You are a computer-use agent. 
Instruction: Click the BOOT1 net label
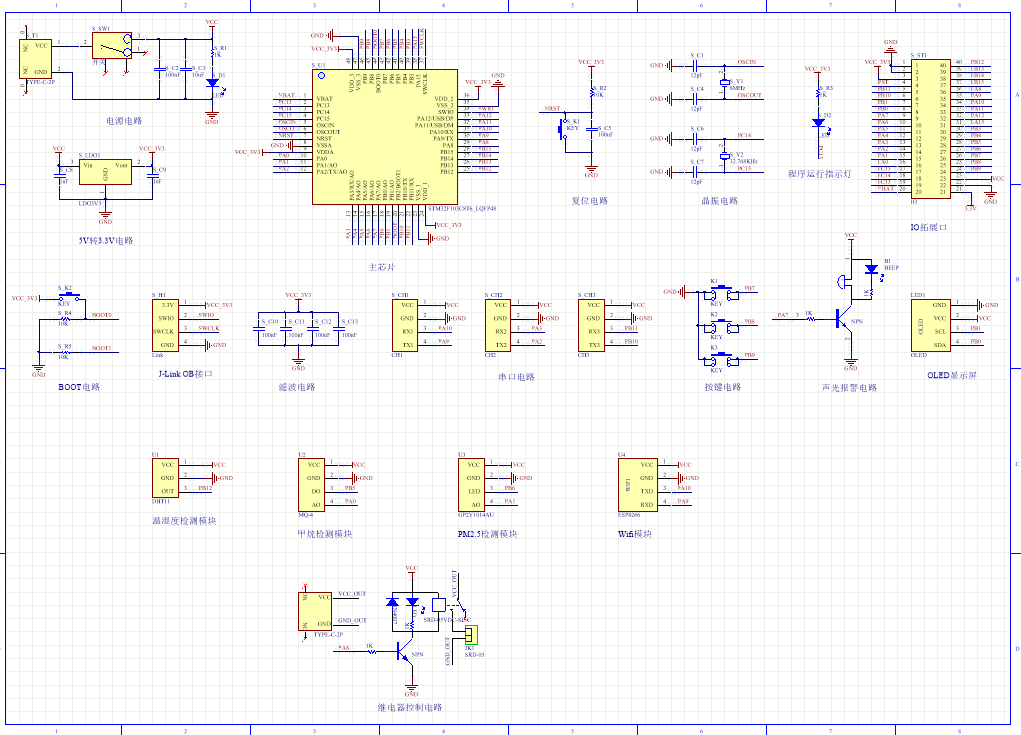(101, 348)
